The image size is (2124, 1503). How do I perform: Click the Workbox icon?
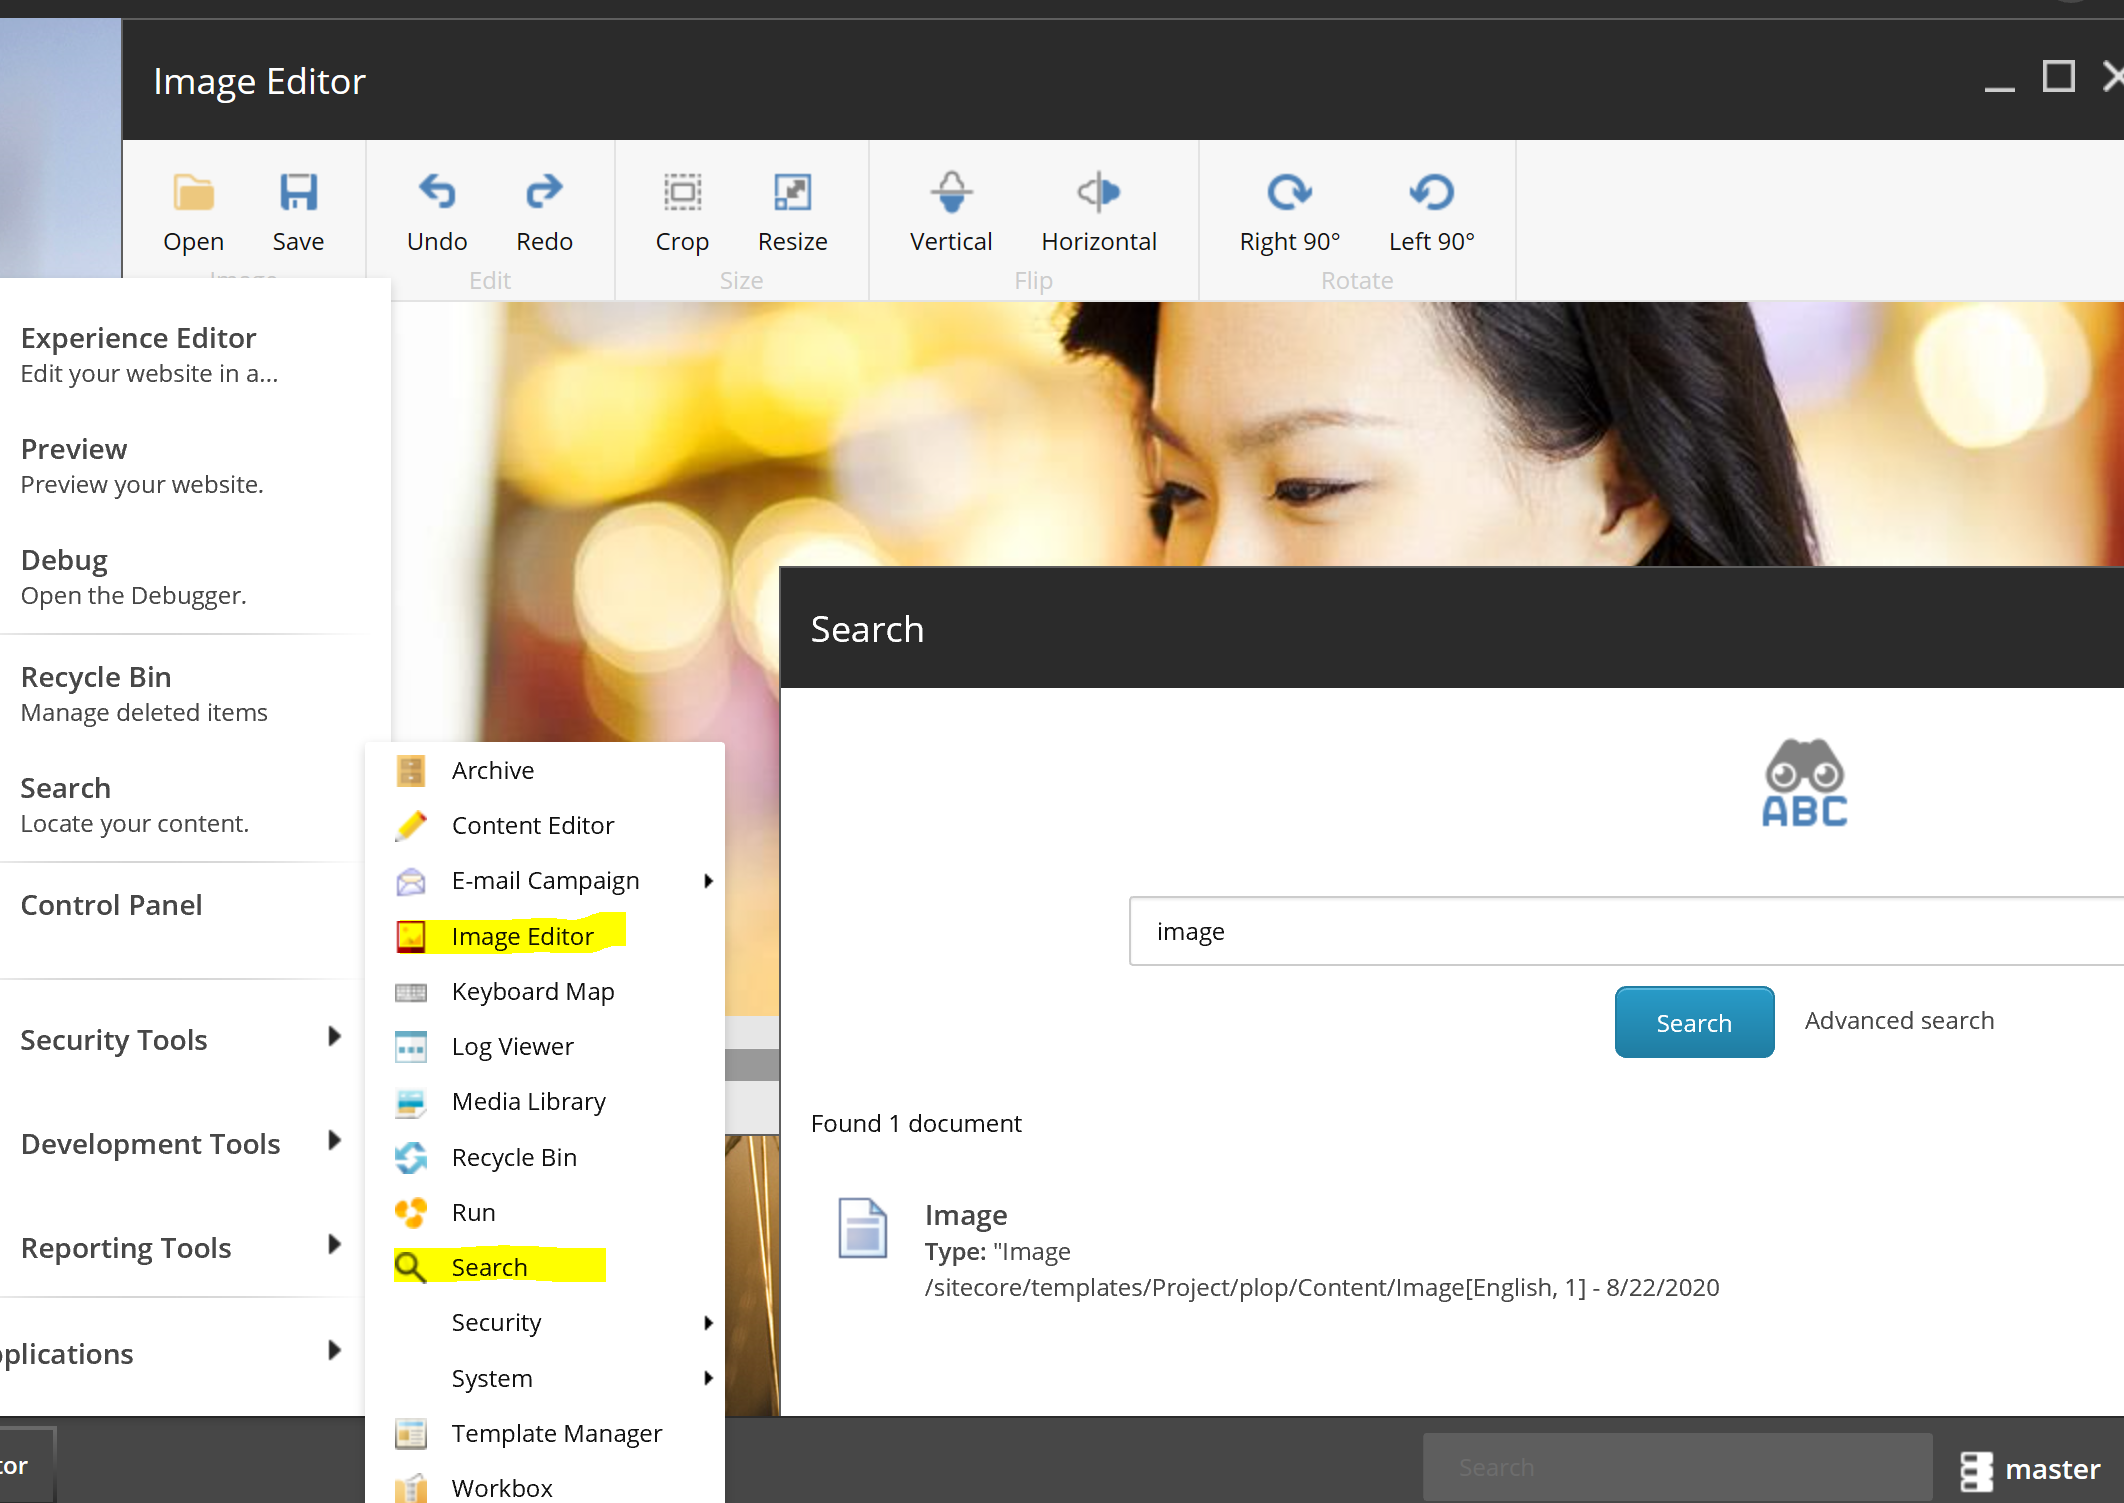click(x=411, y=1488)
